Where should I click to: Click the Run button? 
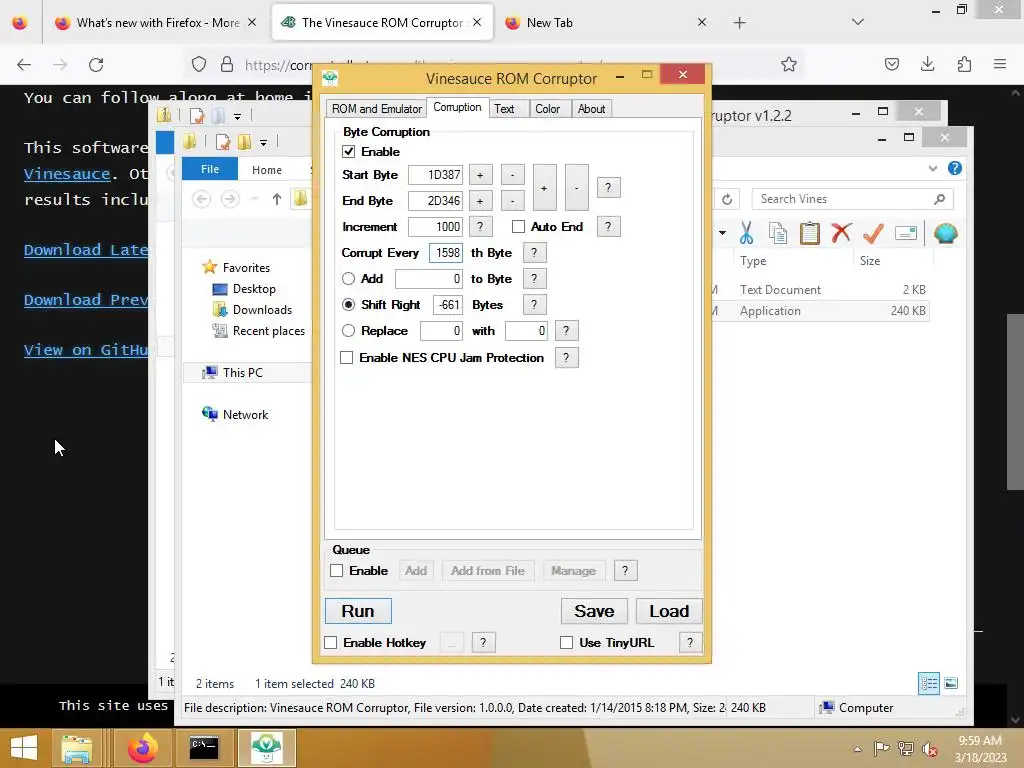coord(358,611)
